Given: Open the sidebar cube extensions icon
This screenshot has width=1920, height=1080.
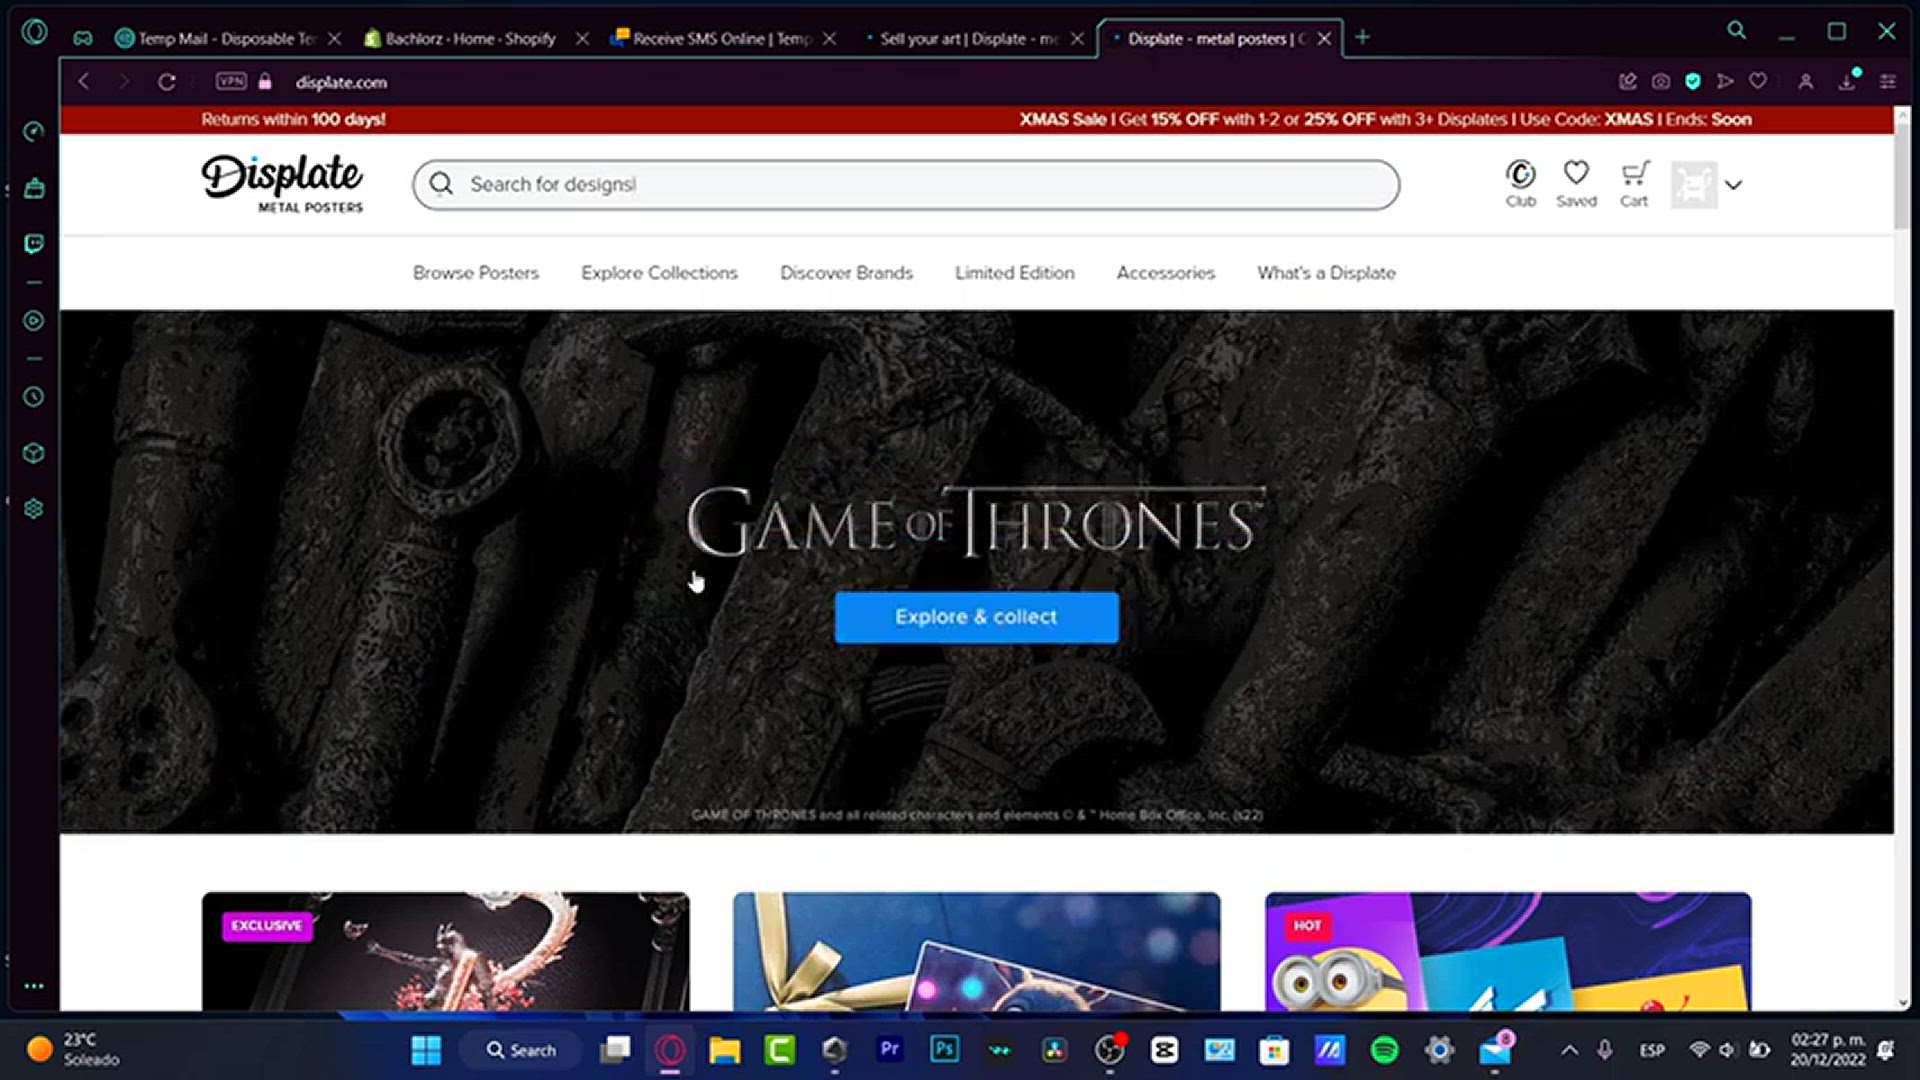Looking at the screenshot, I should point(33,453).
